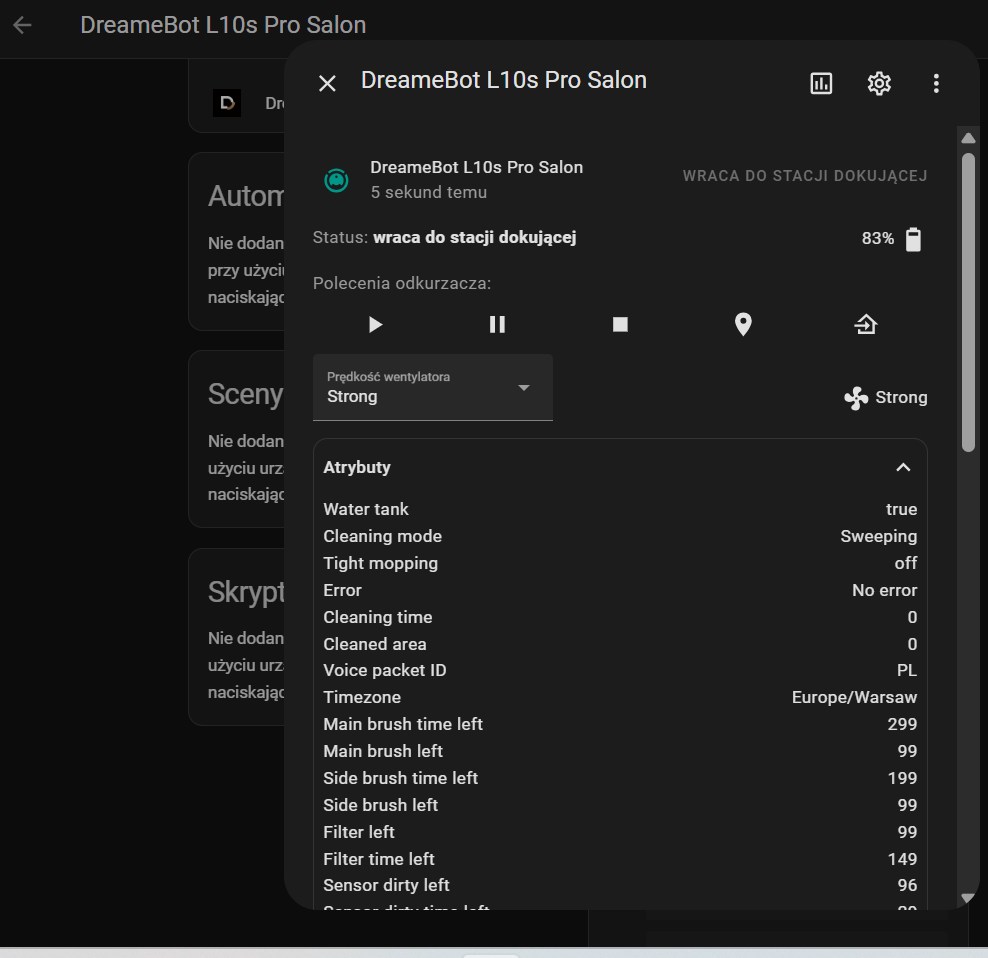Click the dialog title 'DreameBot L10s Pro Salon'
Screen dimensions: 988x958
tap(503, 81)
